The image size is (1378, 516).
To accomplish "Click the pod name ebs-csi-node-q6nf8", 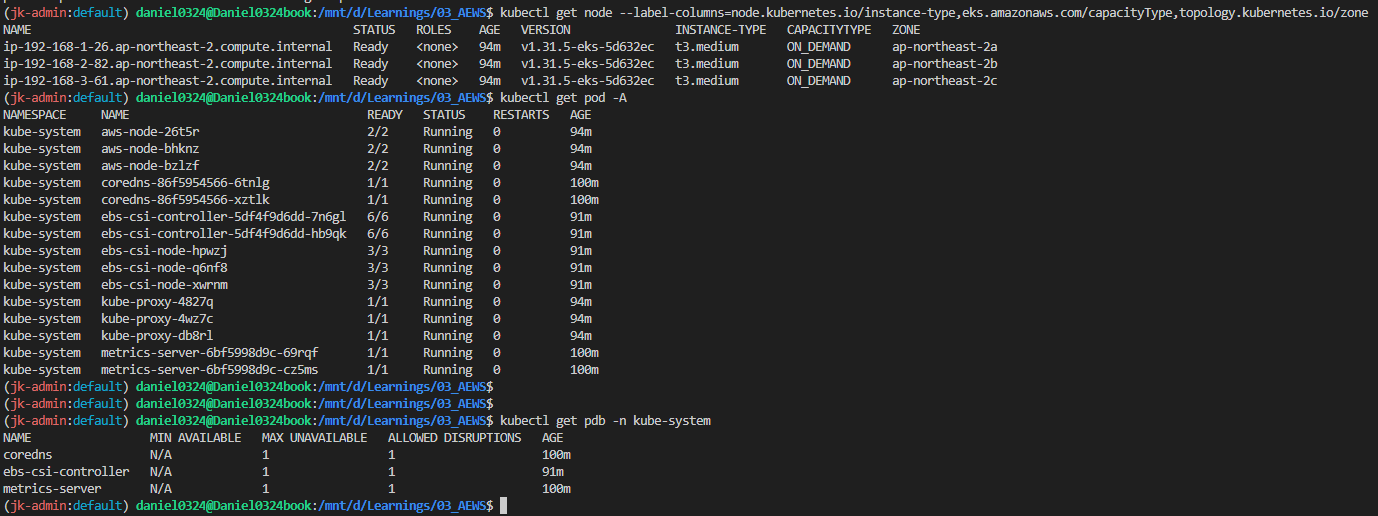I will coord(164,268).
